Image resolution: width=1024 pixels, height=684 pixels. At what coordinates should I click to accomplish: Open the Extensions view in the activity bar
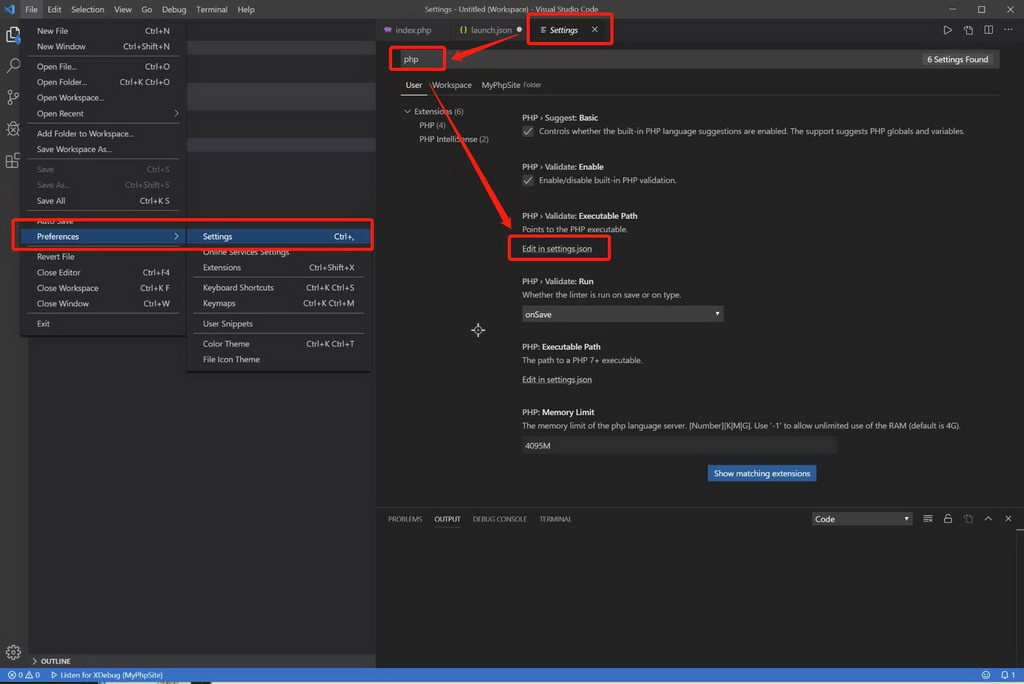pyautogui.click(x=12, y=161)
